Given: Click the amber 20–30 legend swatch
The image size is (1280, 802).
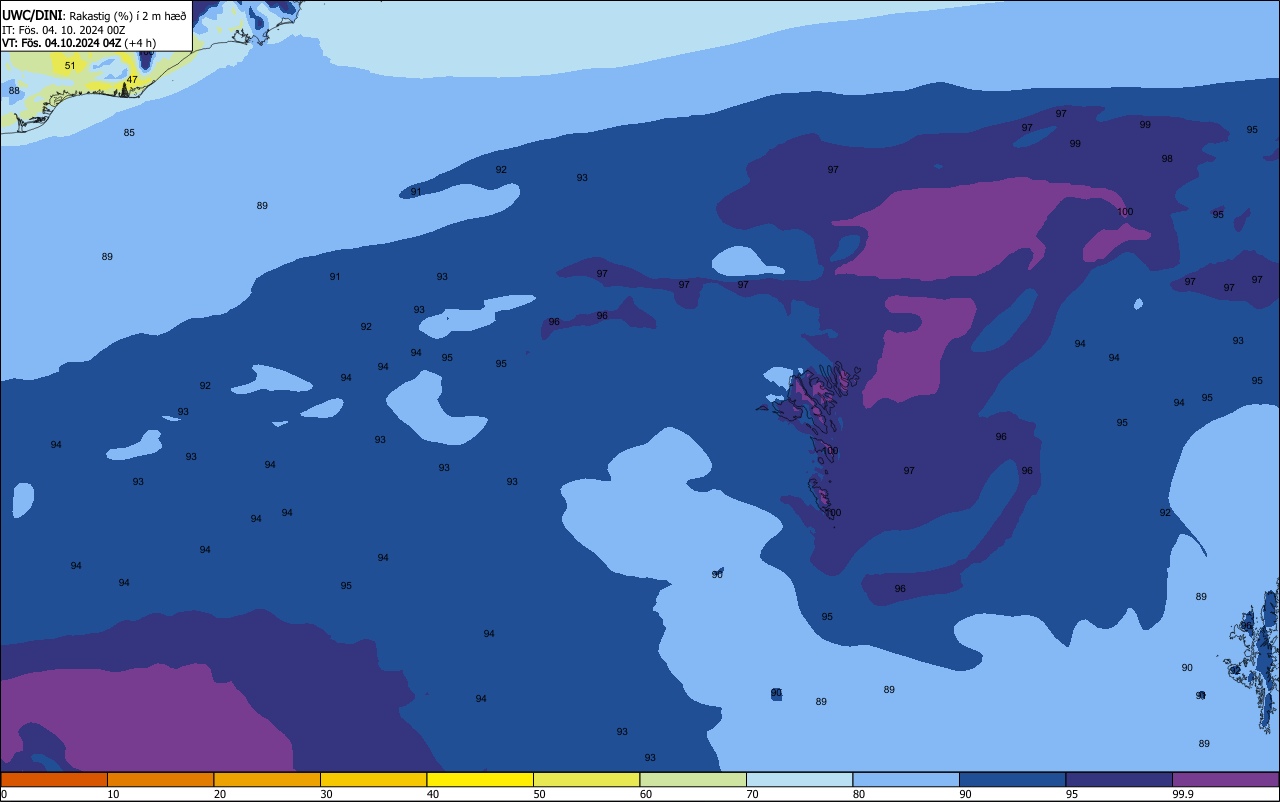Looking at the screenshot, I should (x=267, y=779).
